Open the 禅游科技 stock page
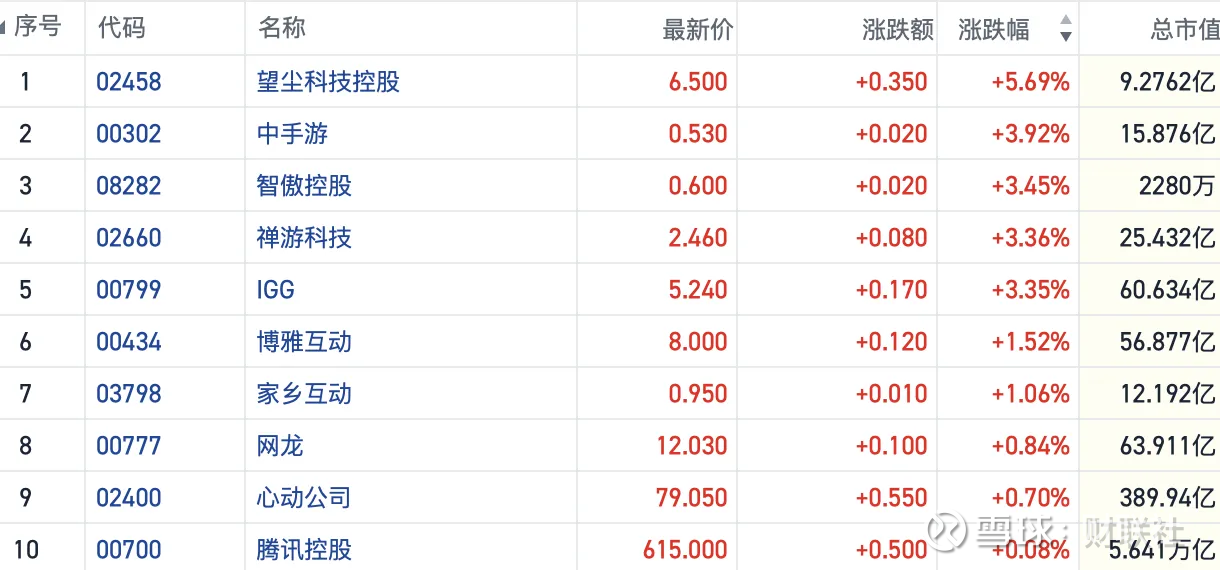 click(x=304, y=237)
